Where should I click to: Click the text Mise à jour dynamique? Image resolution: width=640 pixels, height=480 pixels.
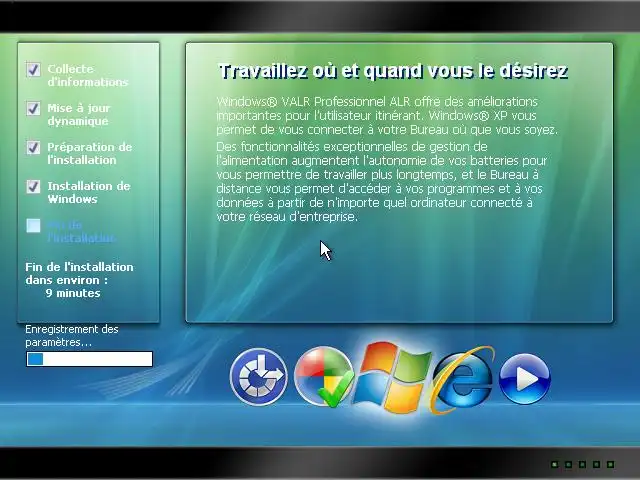click(79, 115)
